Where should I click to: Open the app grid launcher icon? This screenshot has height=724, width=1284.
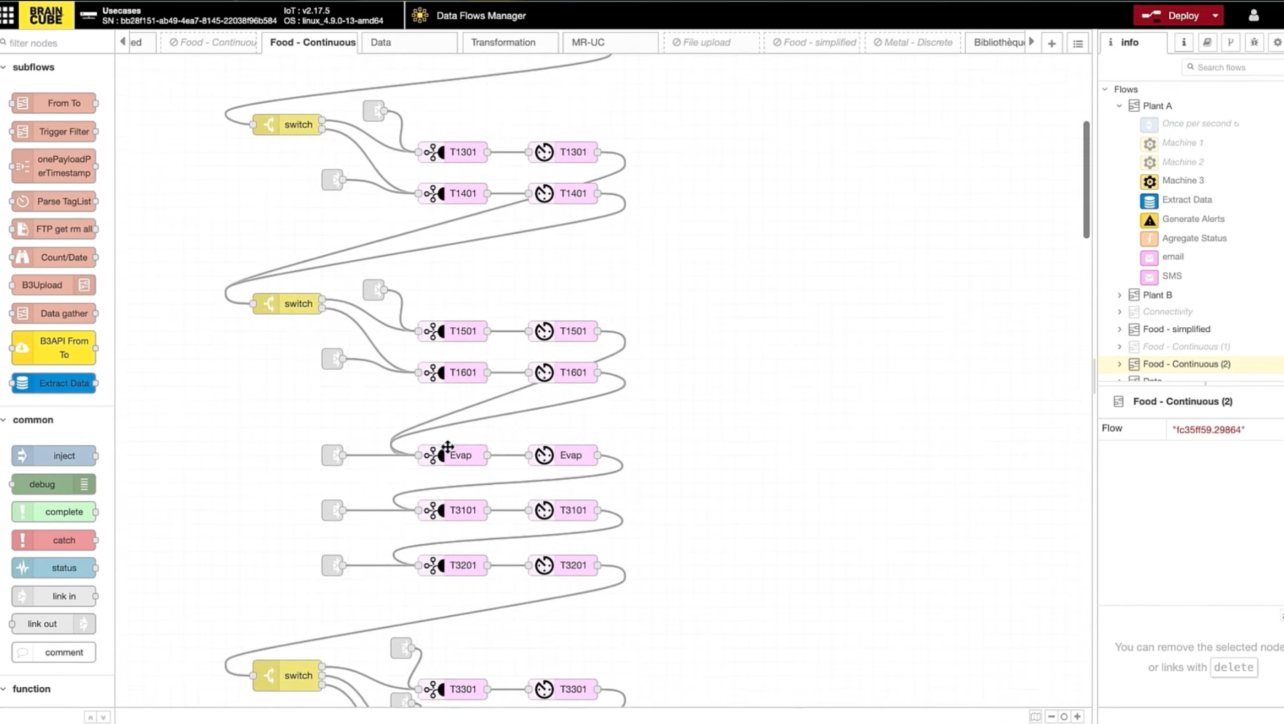pyautogui.click(x=8, y=15)
